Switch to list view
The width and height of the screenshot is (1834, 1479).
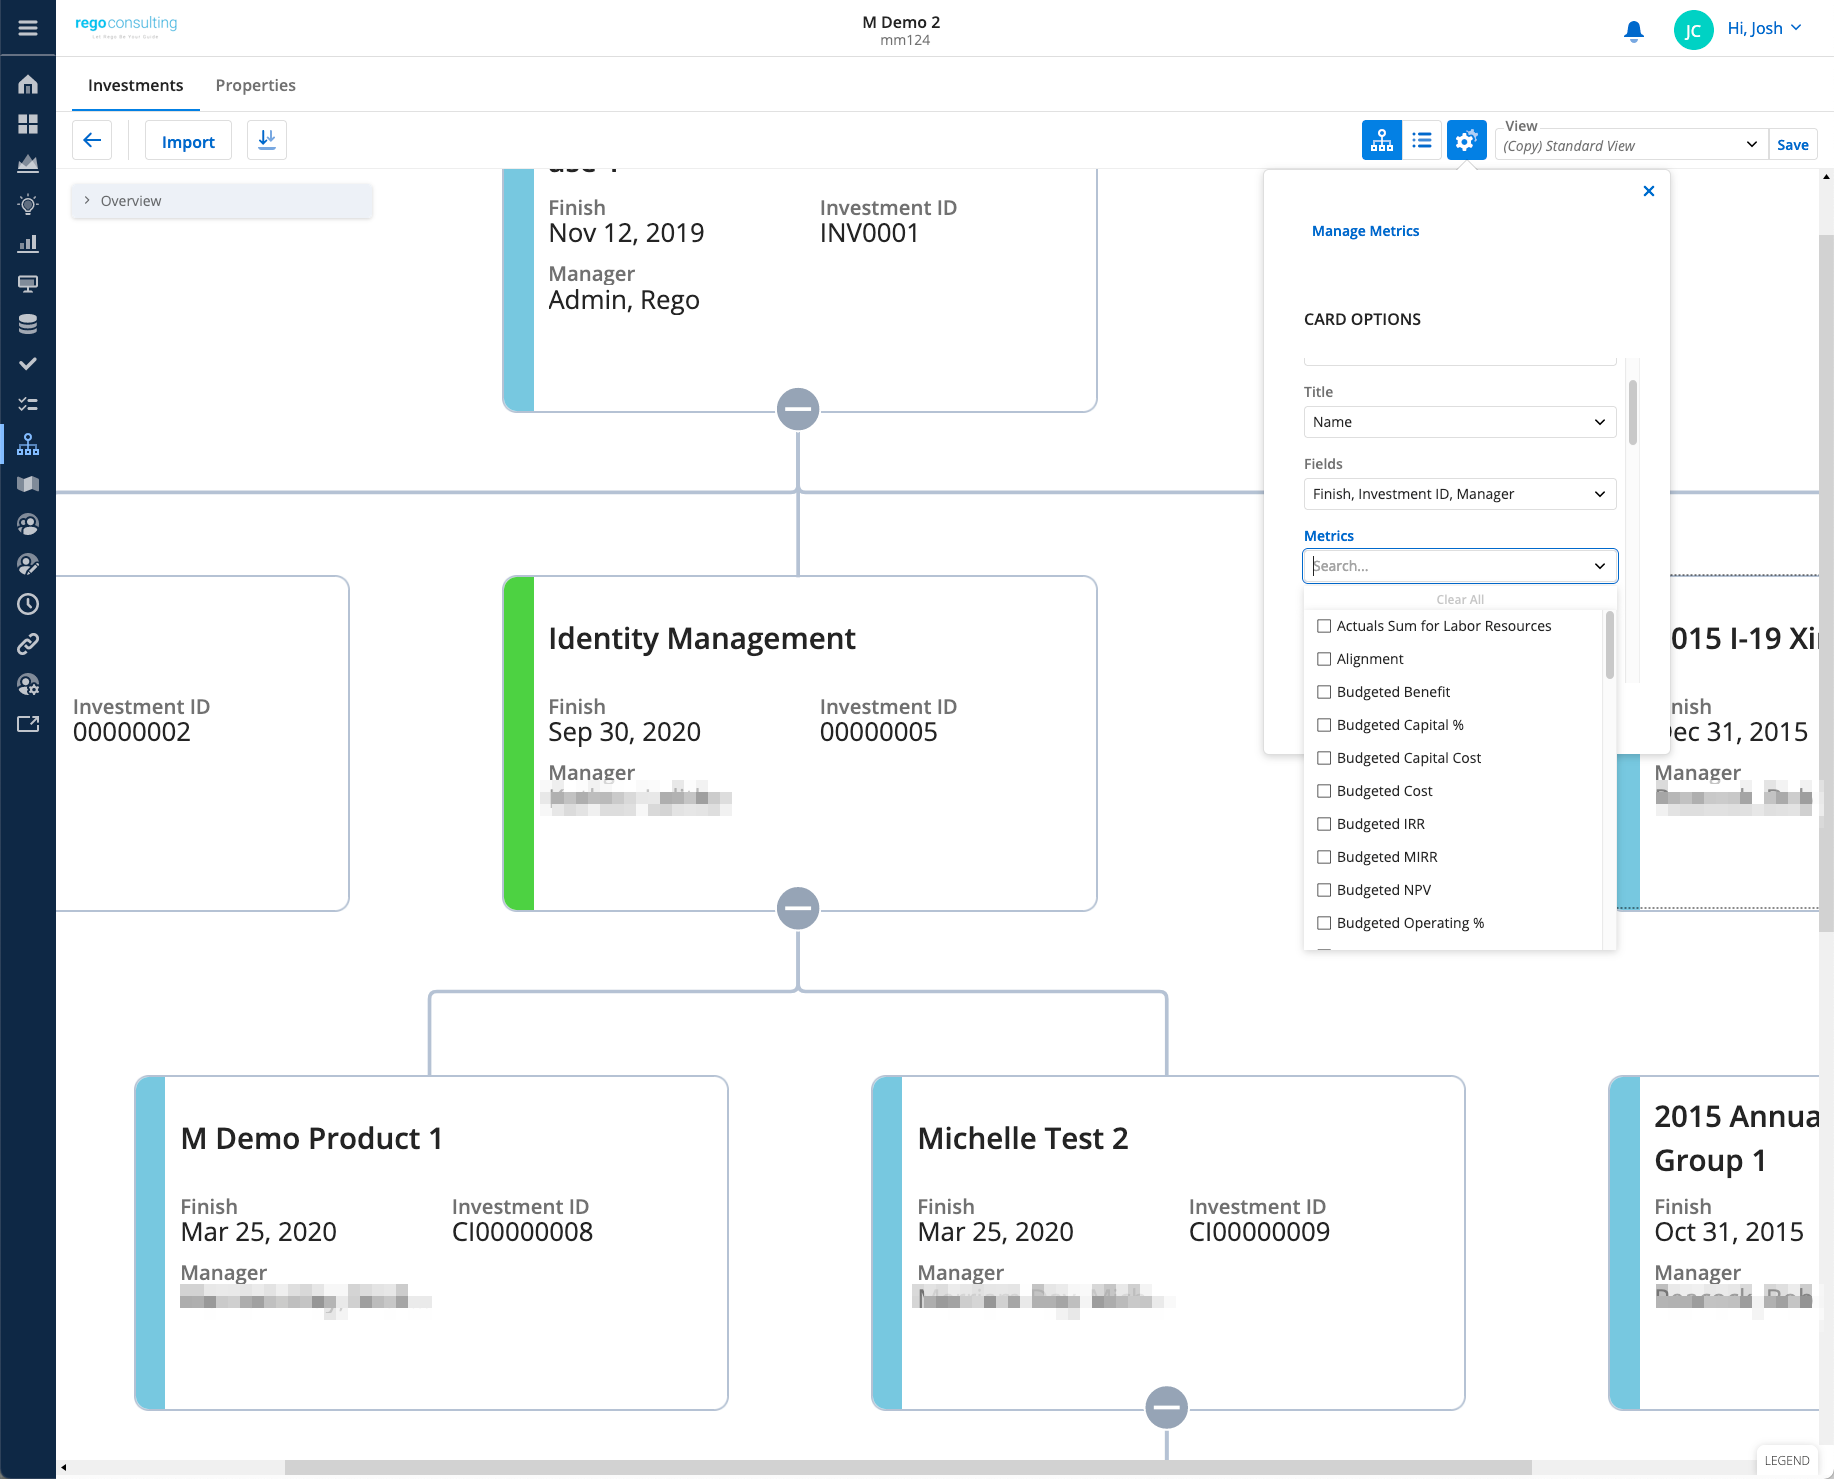[1422, 140]
